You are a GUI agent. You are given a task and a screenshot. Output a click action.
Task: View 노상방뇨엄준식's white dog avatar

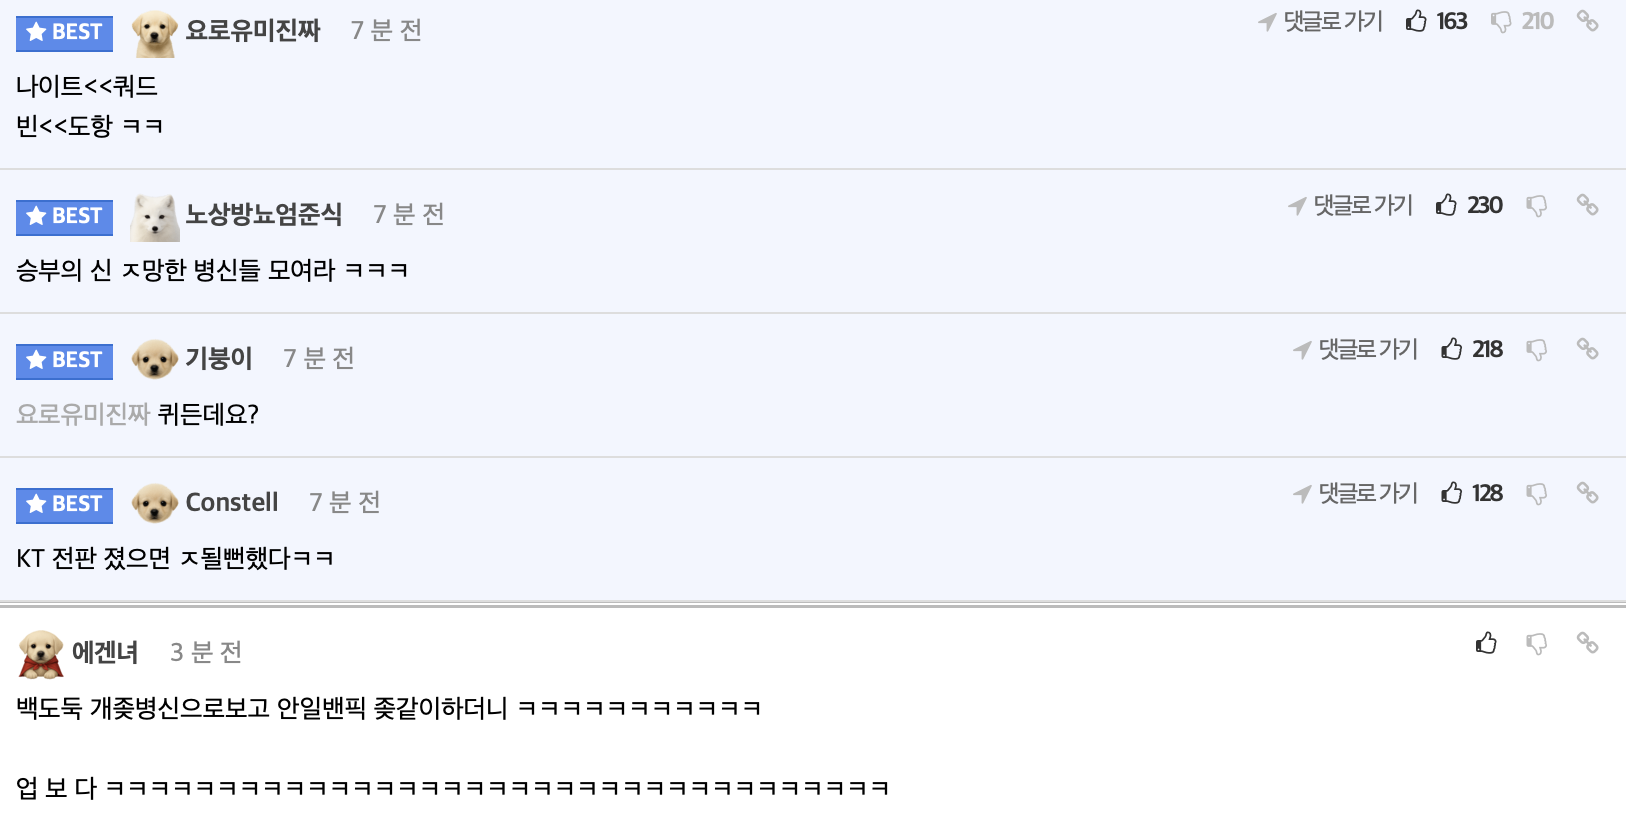155,218
